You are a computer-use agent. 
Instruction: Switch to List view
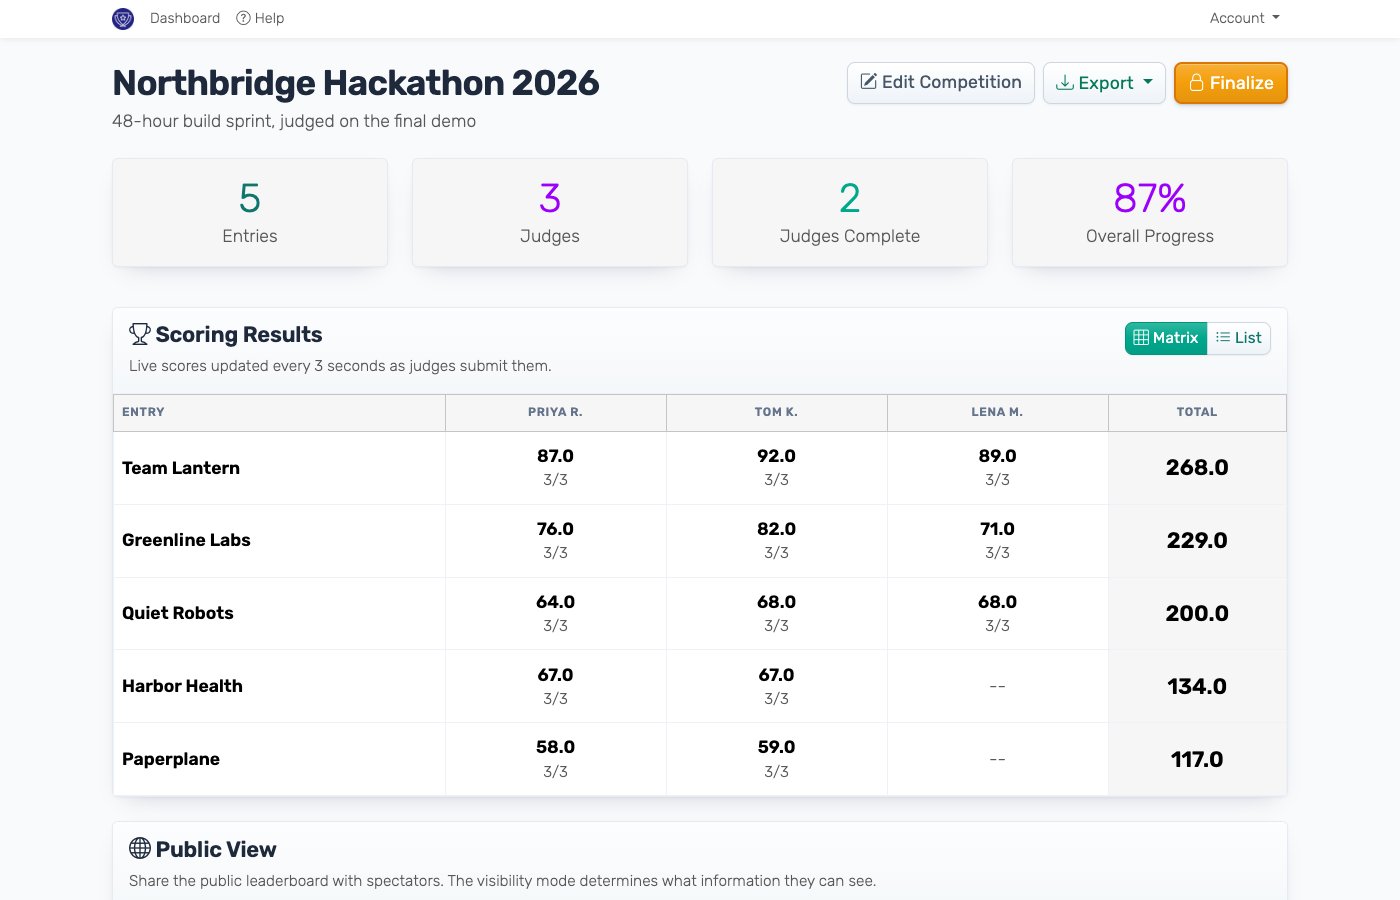tap(1239, 338)
